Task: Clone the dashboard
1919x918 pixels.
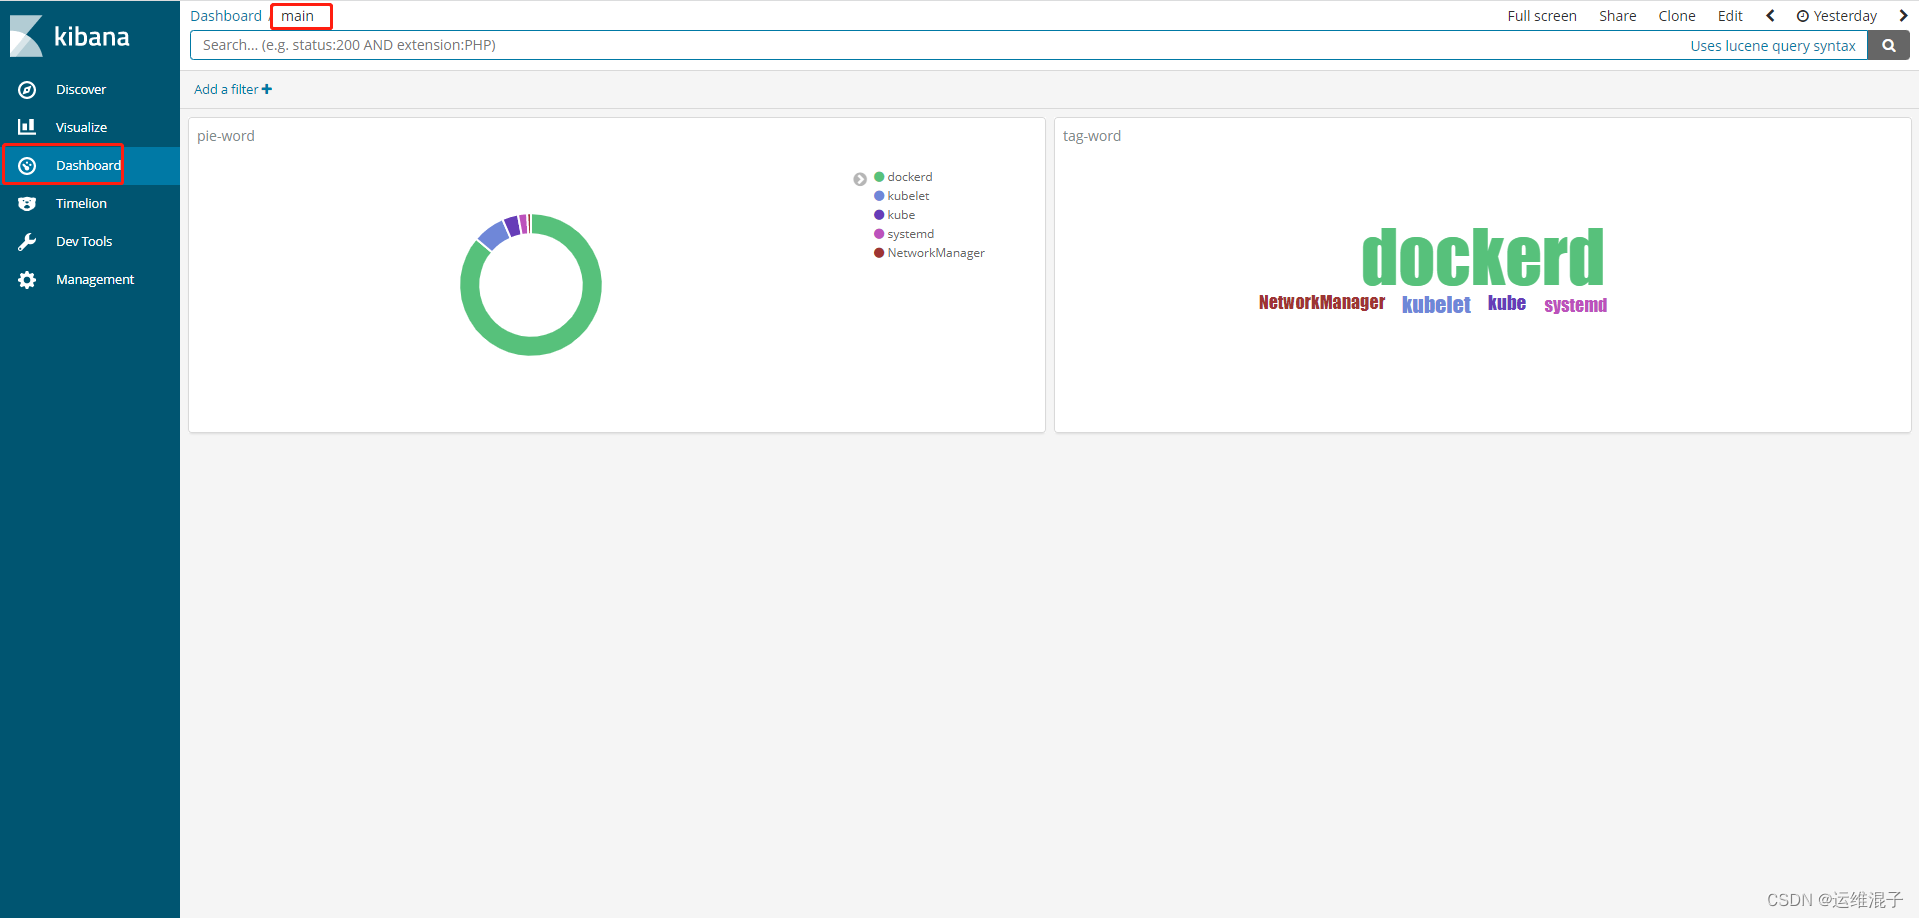Action: point(1677,16)
